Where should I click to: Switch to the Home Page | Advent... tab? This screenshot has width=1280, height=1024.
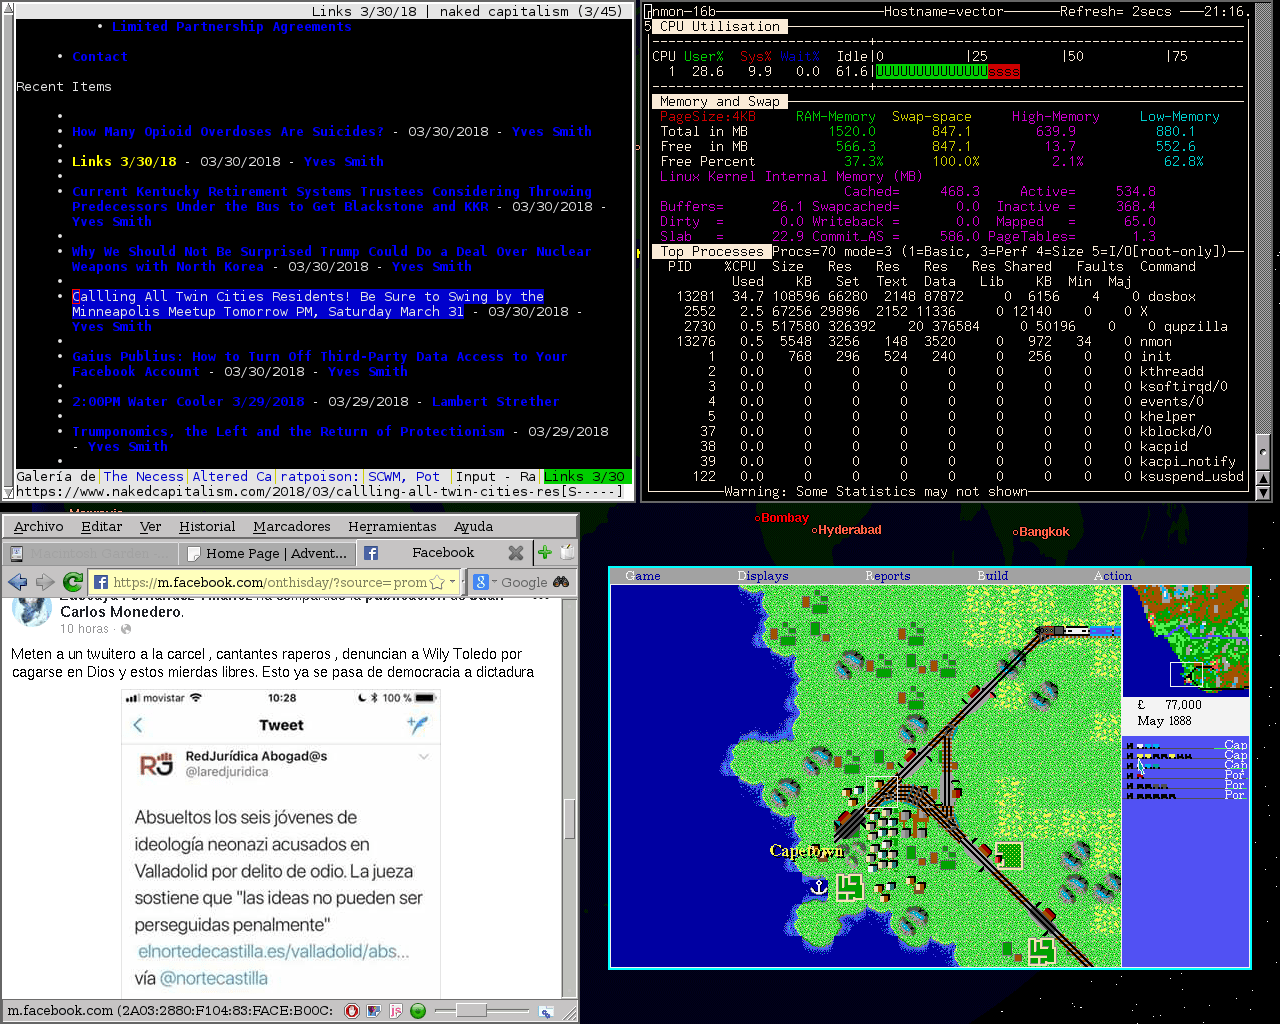point(267,553)
